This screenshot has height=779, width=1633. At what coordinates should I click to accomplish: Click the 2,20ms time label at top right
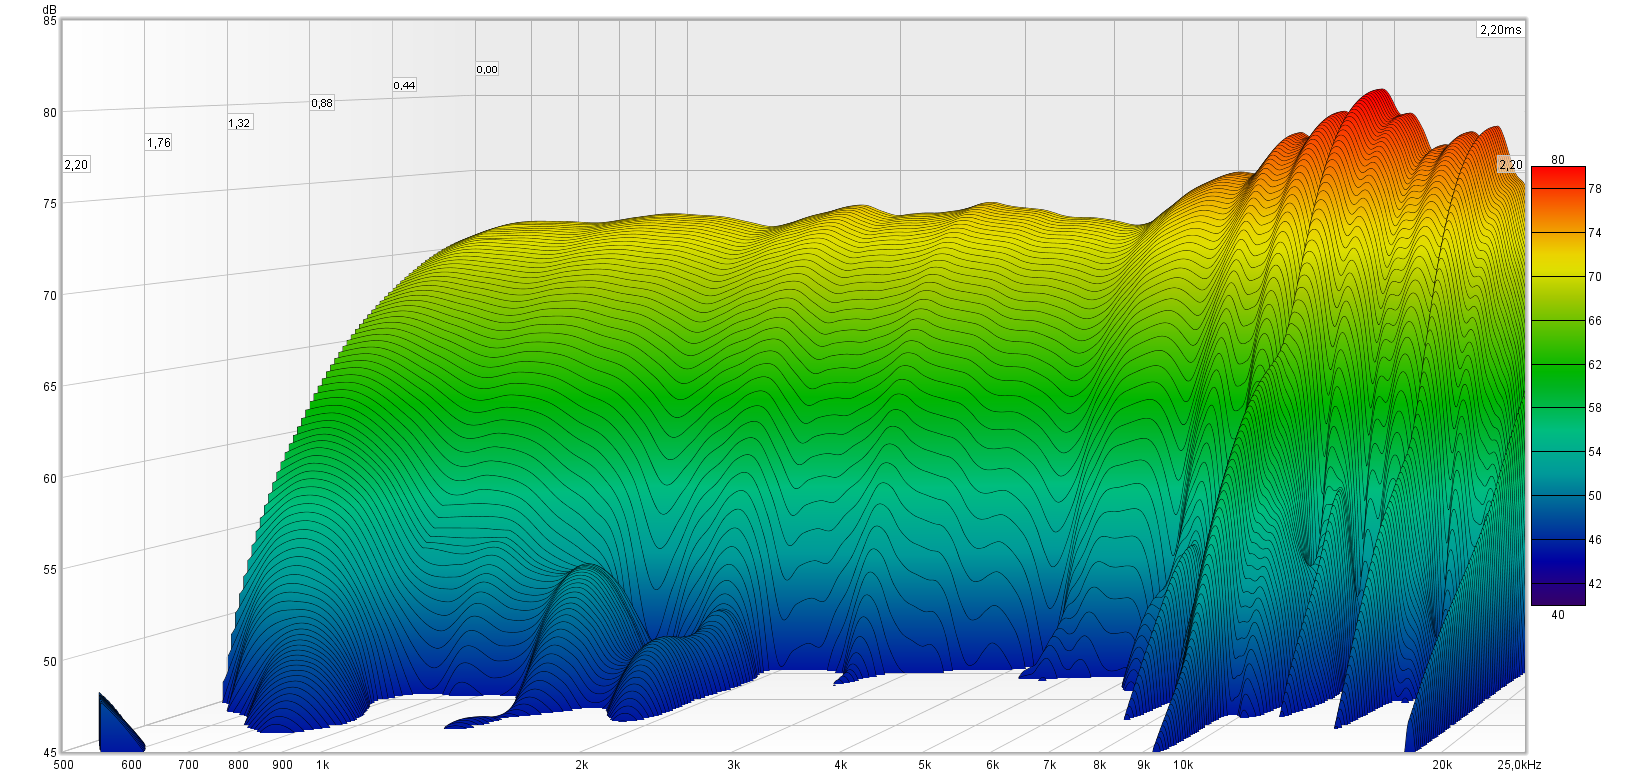(x=1500, y=30)
